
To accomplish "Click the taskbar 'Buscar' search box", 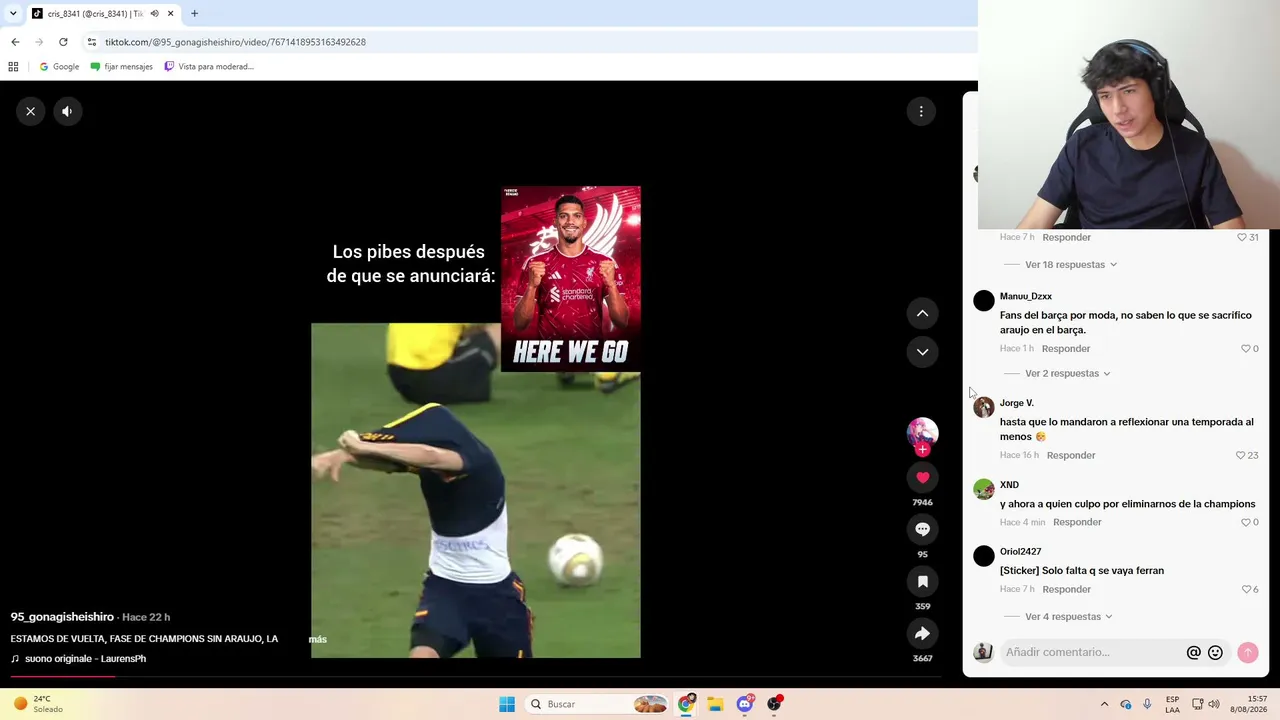I will click(598, 704).
